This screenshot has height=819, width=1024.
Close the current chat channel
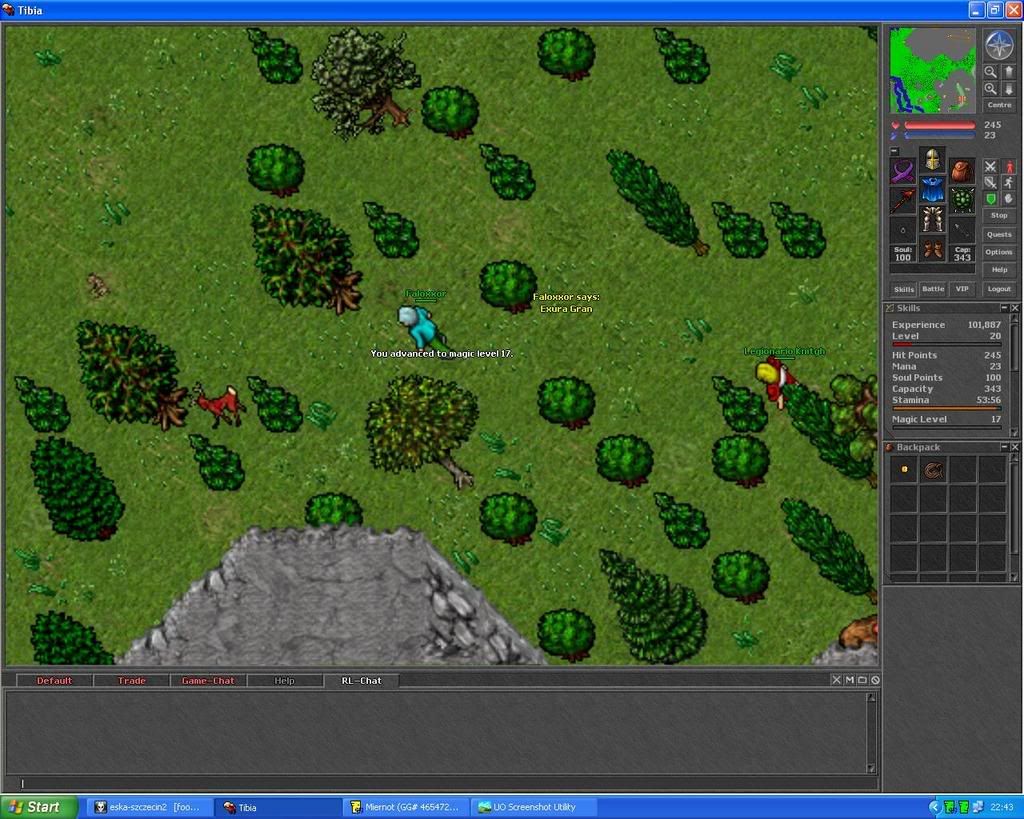point(837,680)
